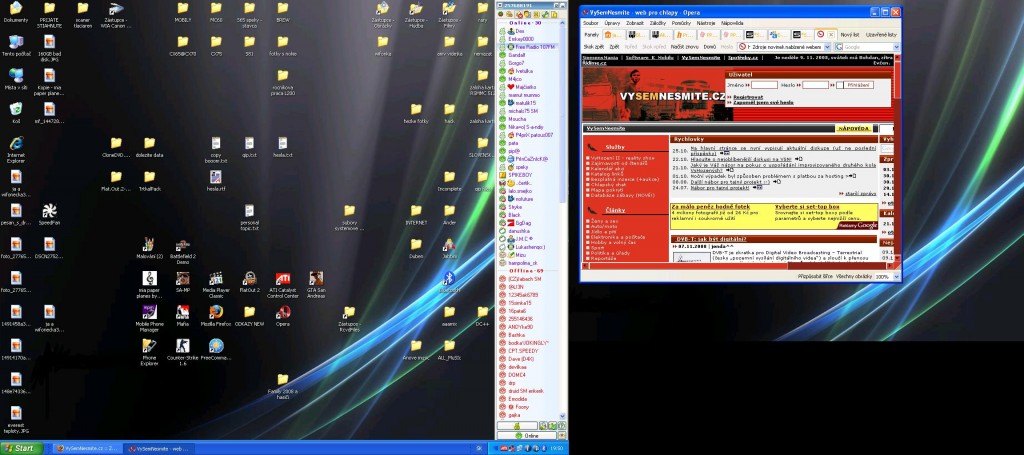Screen dimensions: 1024x455
Task: Open the Recycle Bin (Koš) icon
Action: coord(16,112)
